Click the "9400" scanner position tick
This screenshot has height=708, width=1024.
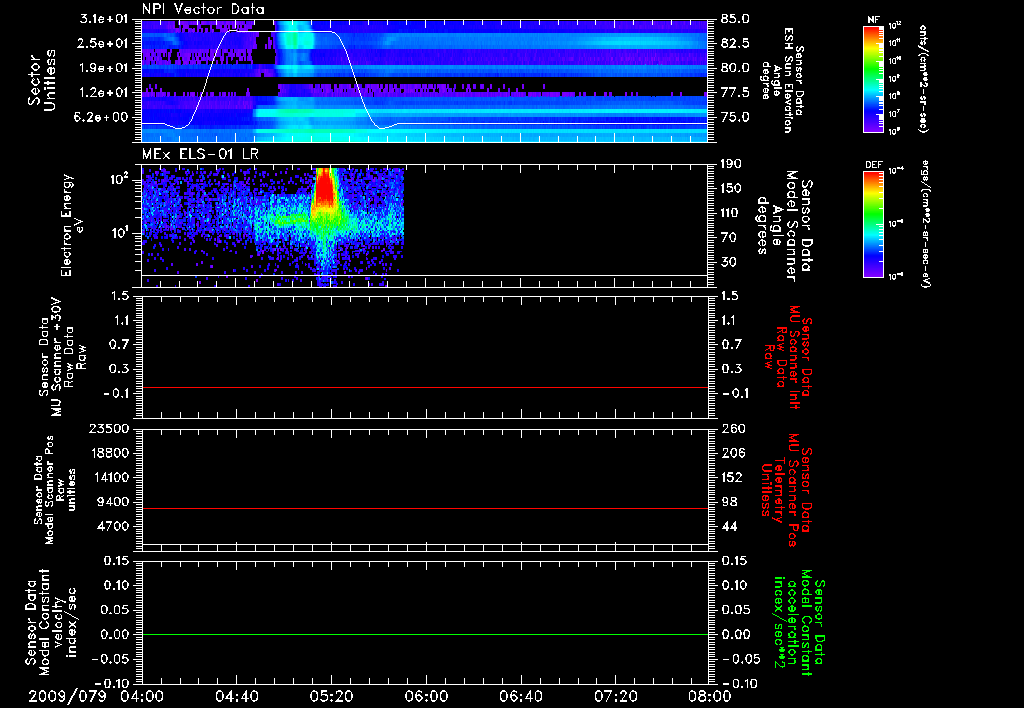(113, 502)
